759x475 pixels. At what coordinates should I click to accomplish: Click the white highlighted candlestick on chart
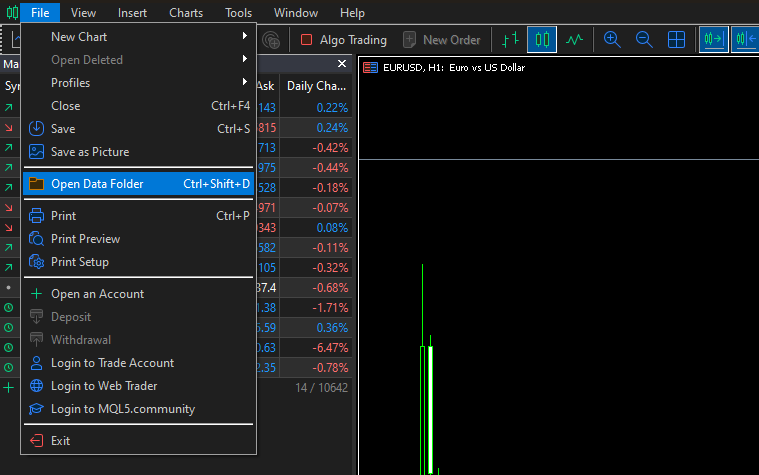pos(430,410)
